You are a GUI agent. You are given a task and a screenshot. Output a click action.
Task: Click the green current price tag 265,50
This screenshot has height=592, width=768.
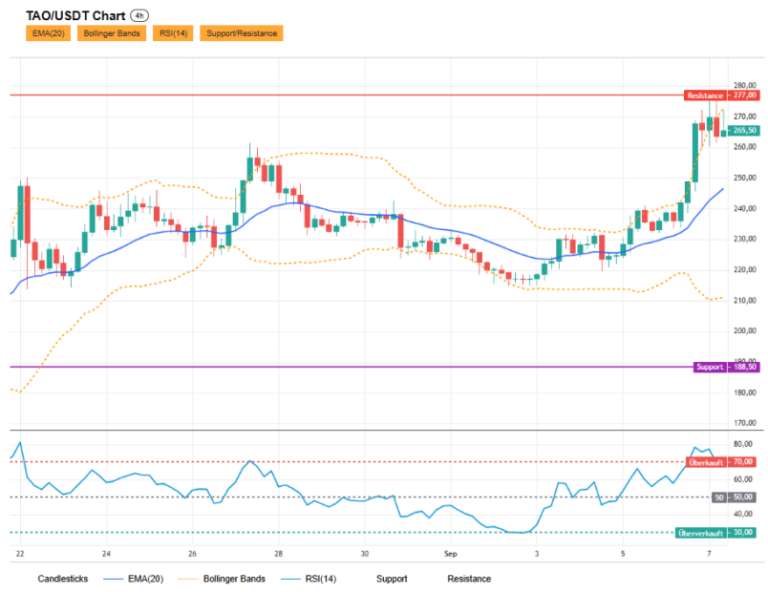744,131
